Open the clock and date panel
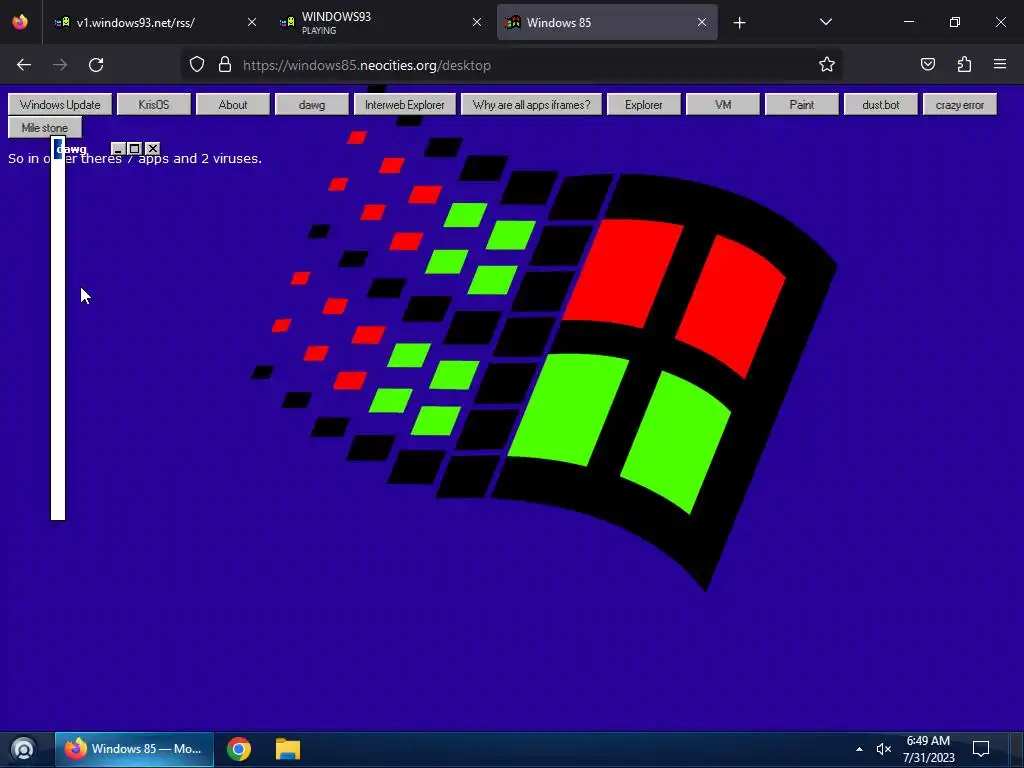Screen dimensions: 1024x768 point(929,749)
